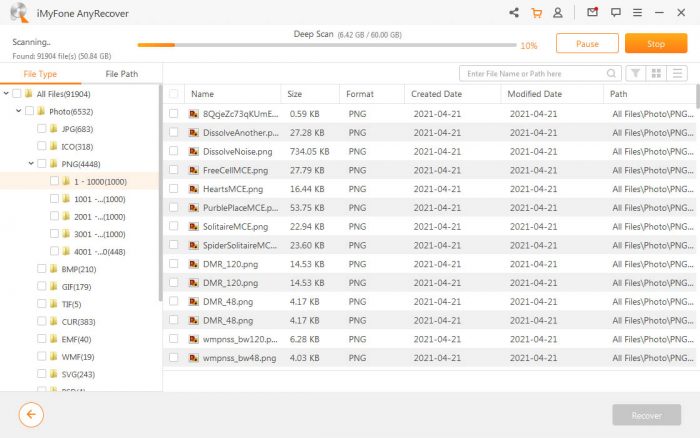Check the box for FreeCellMCE.png
Viewport: 700px width, 438px height.
(x=174, y=169)
